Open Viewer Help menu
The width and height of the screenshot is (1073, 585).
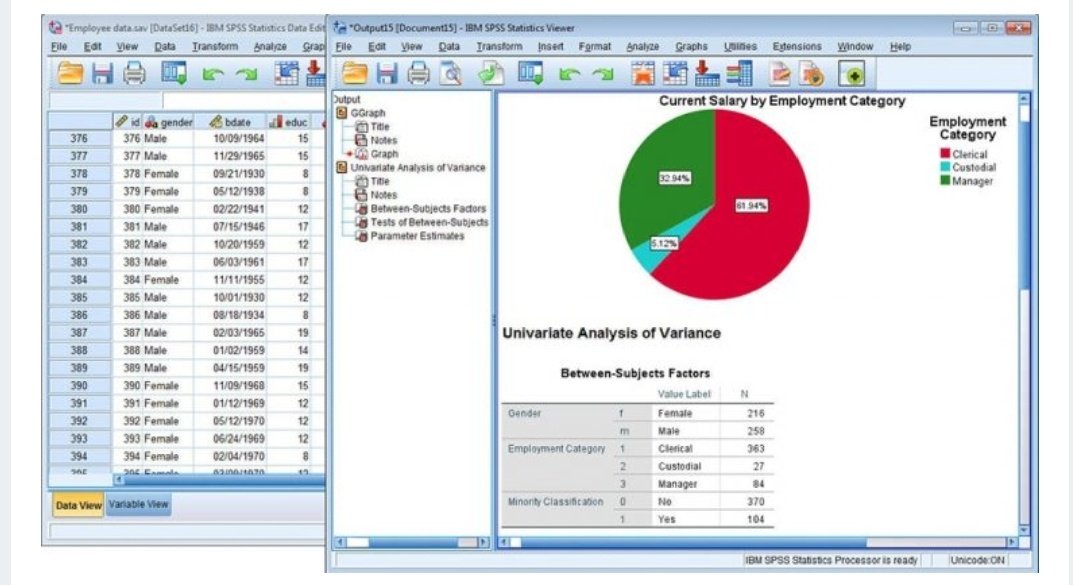(x=900, y=47)
